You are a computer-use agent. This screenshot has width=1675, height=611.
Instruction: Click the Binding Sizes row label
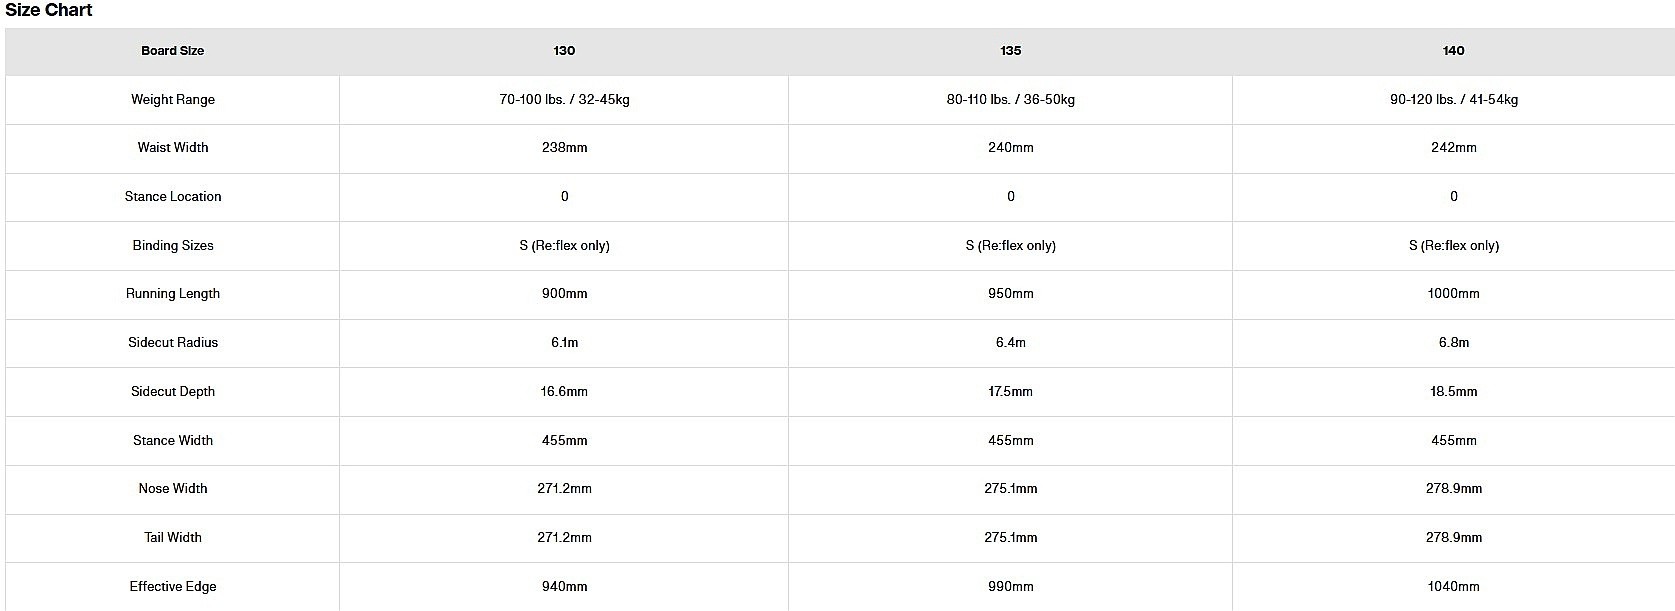click(172, 246)
